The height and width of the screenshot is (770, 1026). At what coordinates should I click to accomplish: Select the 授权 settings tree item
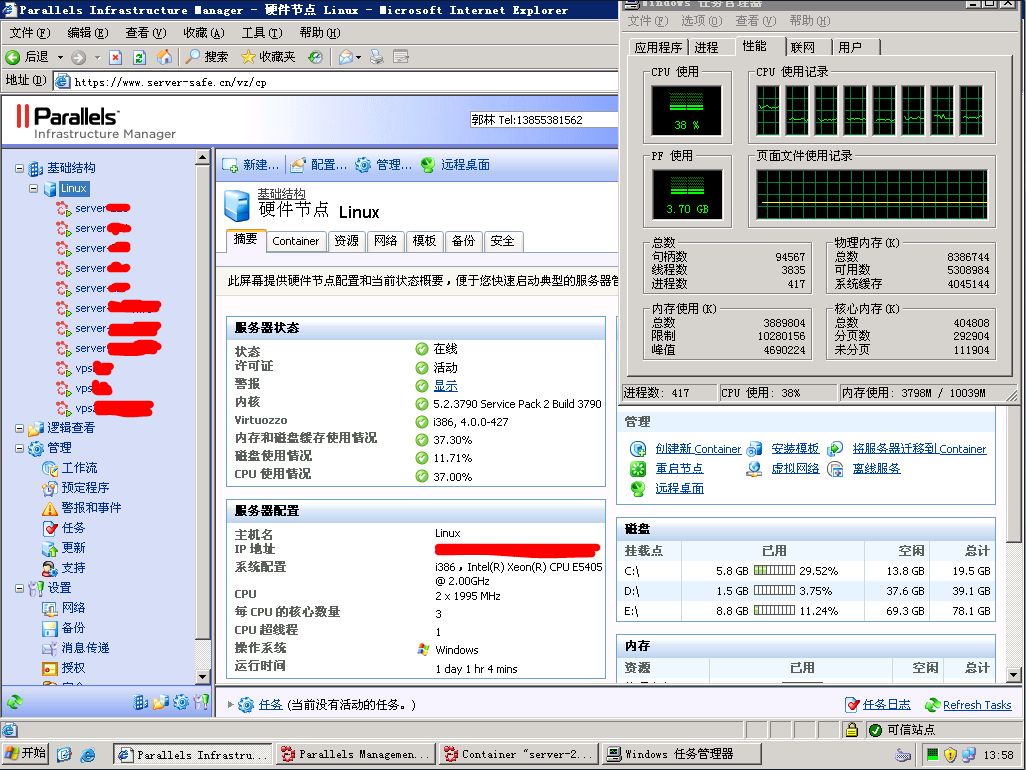pyautogui.click(x=73, y=668)
